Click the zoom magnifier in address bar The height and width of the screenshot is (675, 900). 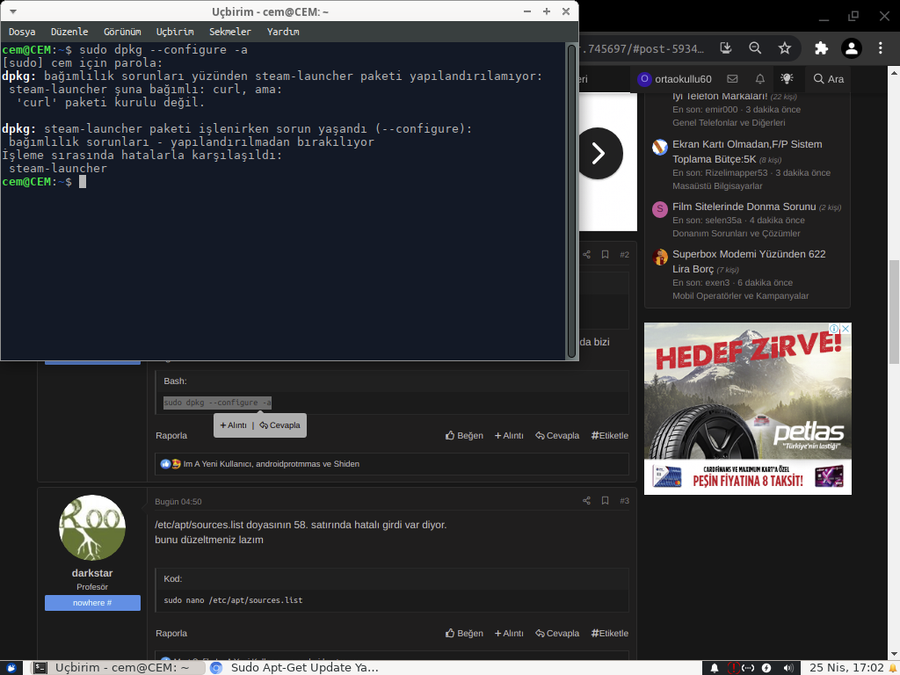click(x=755, y=48)
